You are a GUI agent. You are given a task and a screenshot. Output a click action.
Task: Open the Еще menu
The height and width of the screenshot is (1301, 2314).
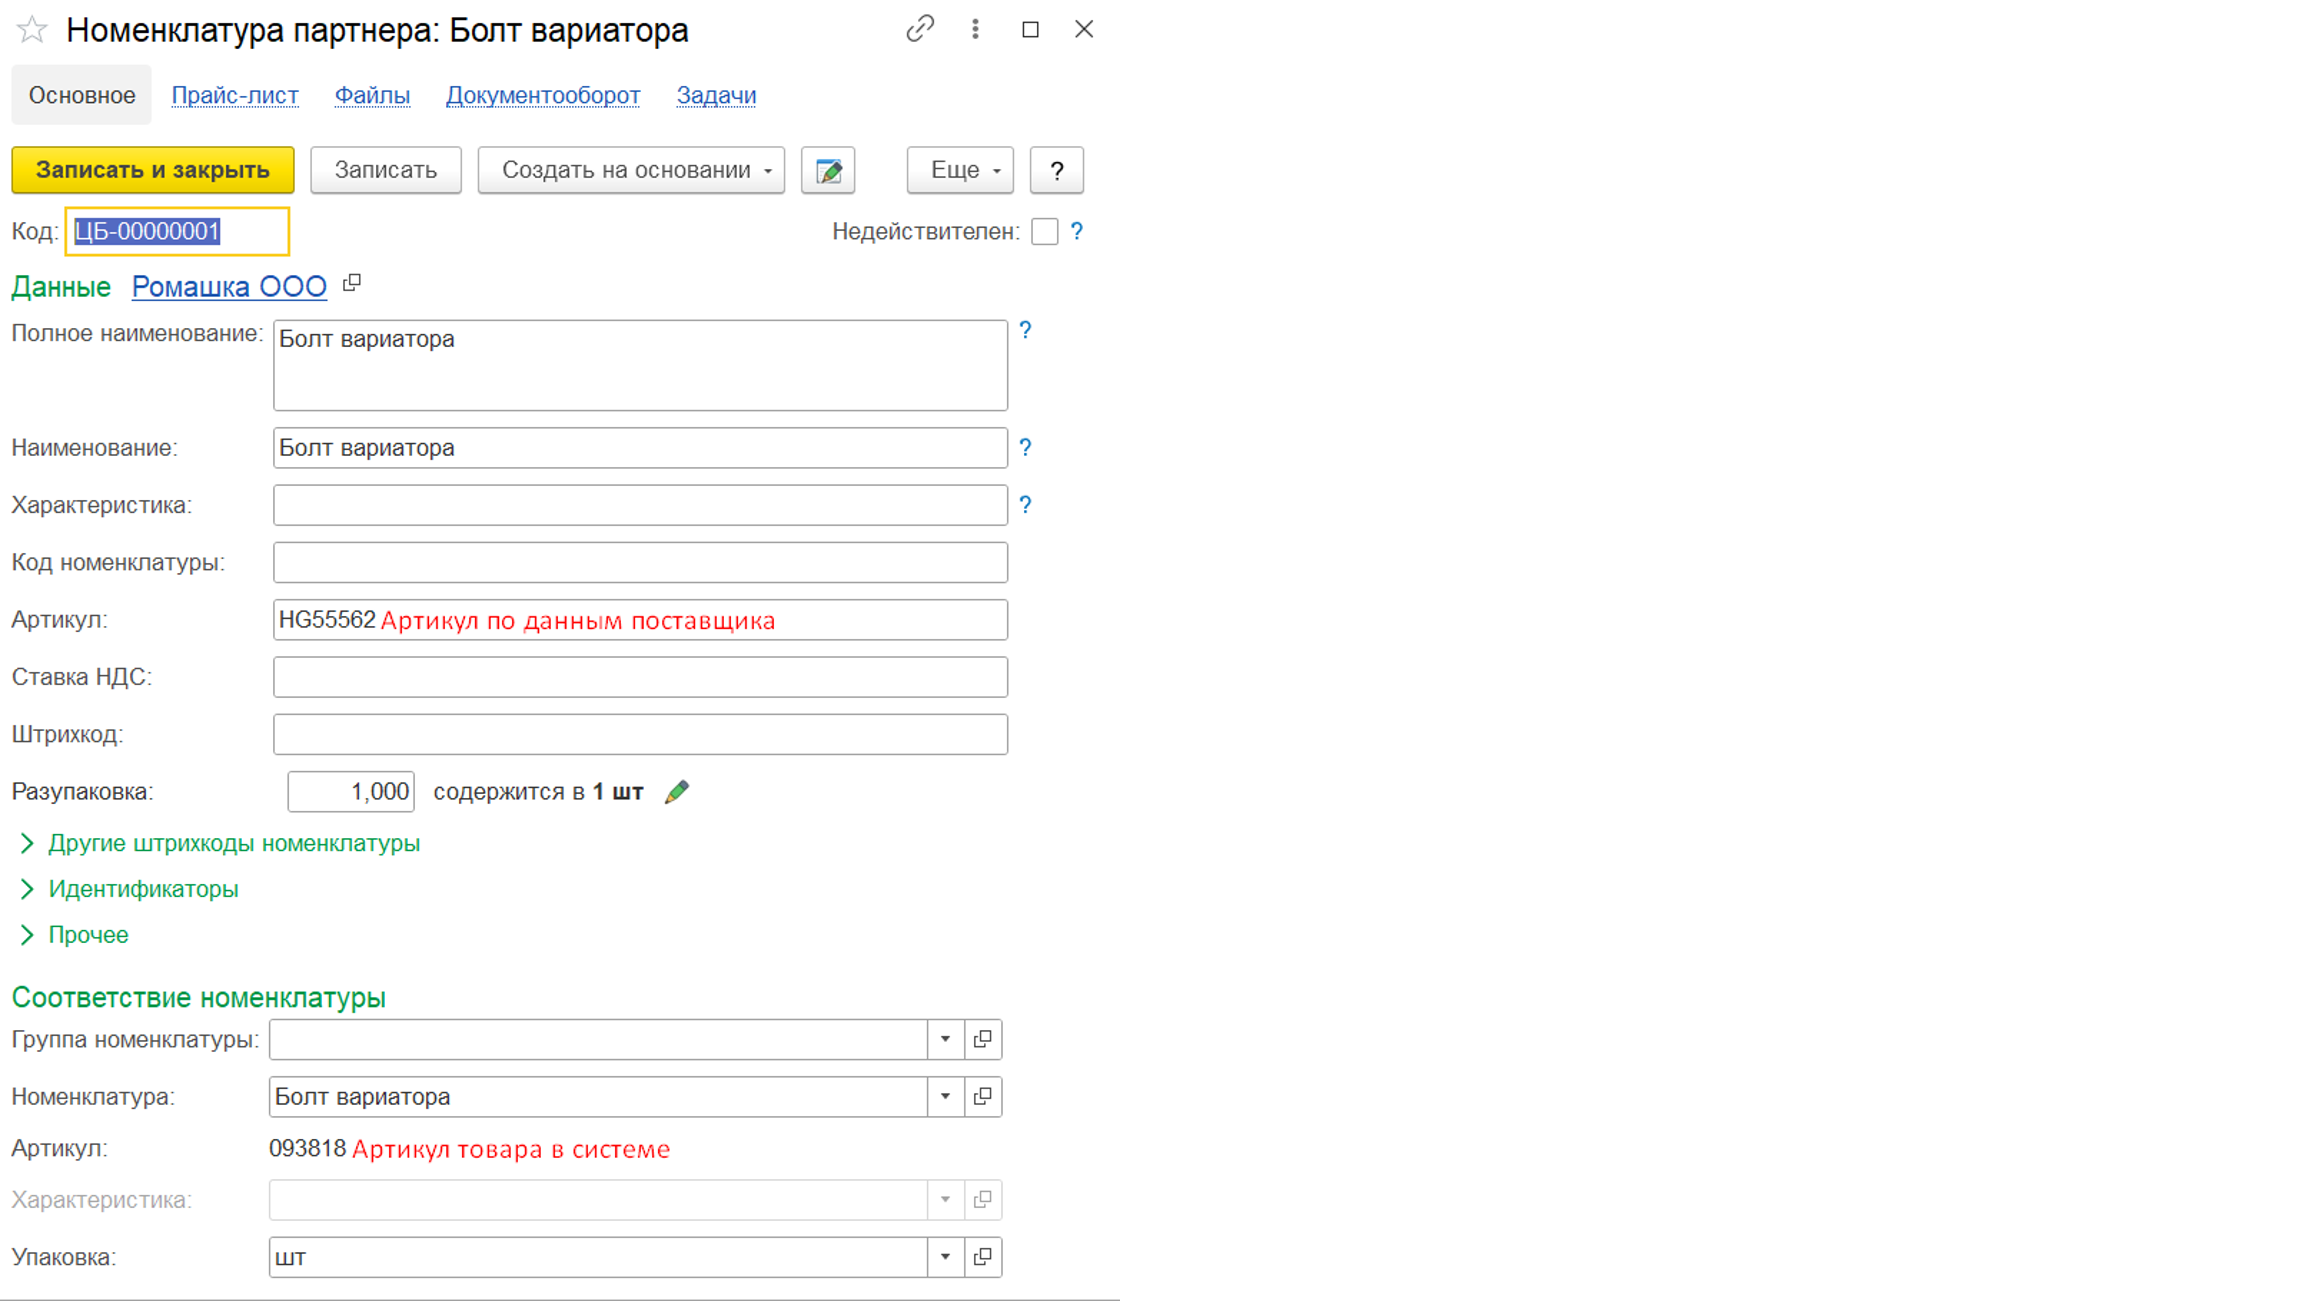click(x=960, y=170)
